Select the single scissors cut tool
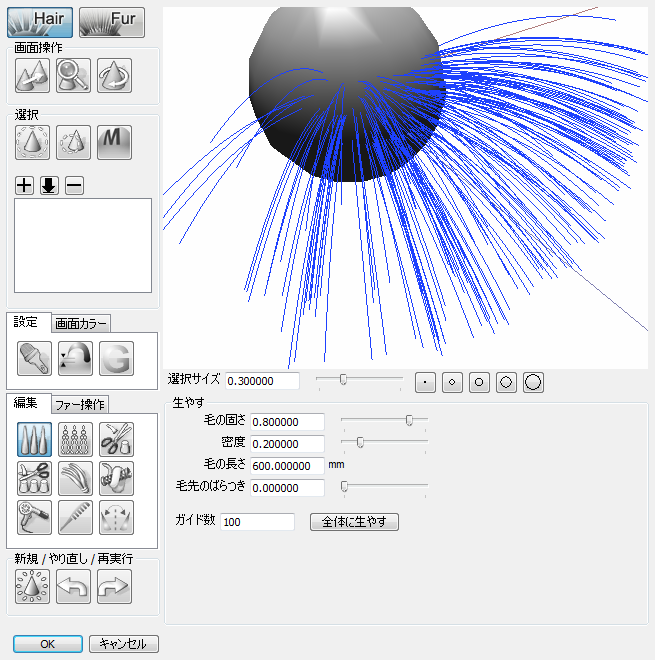This screenshot has width=655, height=660. click(x=117, y=439)
